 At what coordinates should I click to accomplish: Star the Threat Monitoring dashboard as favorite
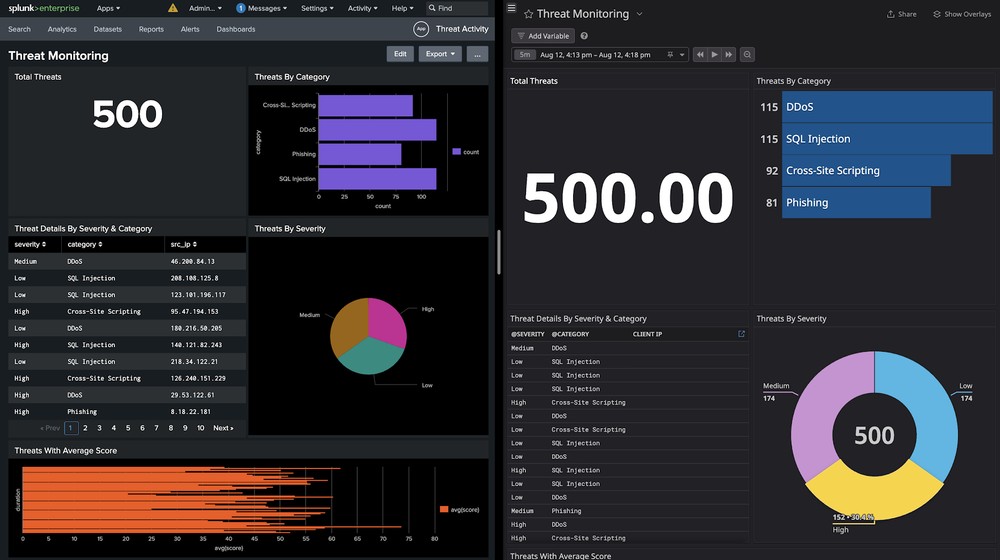pyautogui.click(x=528, y=14)
